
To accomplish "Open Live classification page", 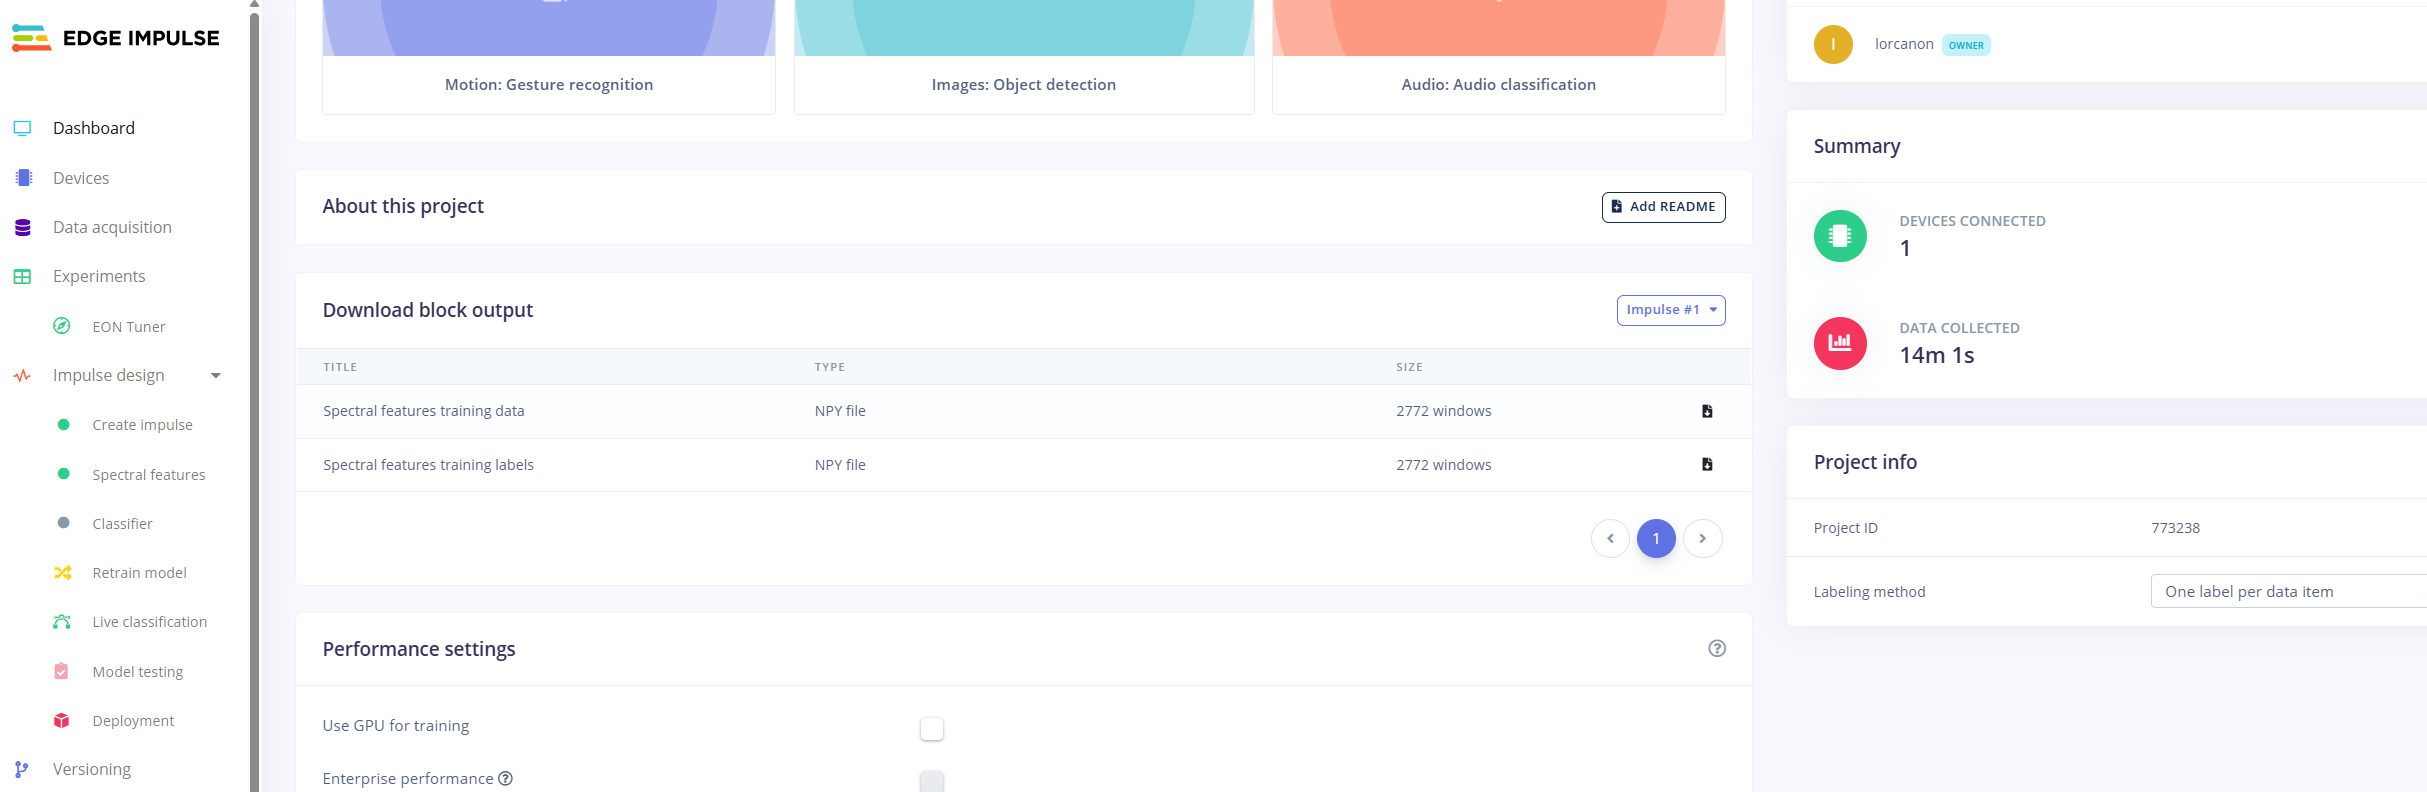I will click(x=150, y=622).
